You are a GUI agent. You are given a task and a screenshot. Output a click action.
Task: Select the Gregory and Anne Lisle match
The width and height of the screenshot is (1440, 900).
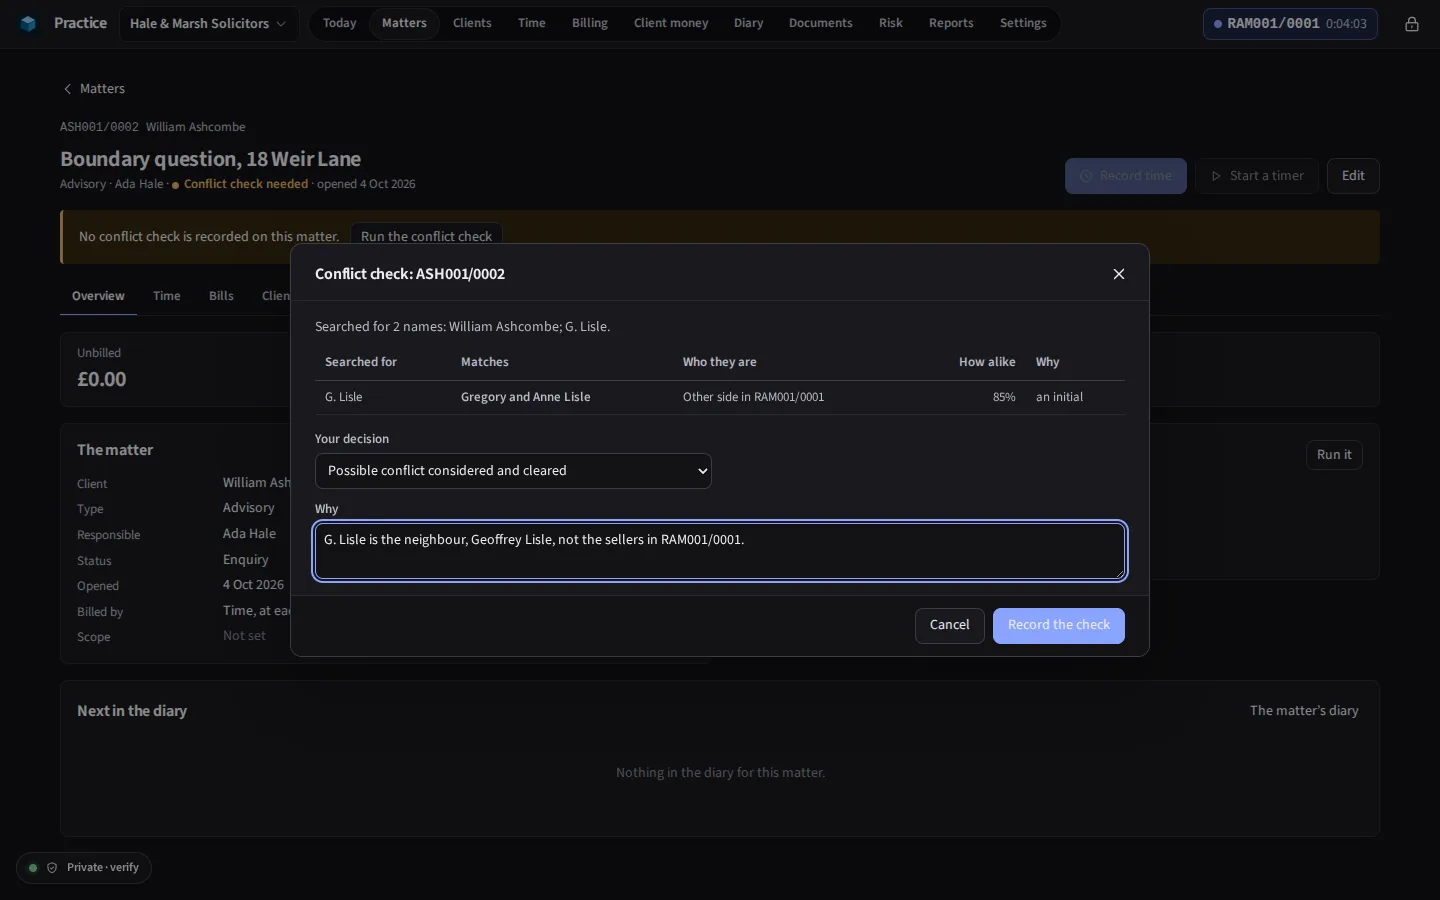tap(526, 397)
